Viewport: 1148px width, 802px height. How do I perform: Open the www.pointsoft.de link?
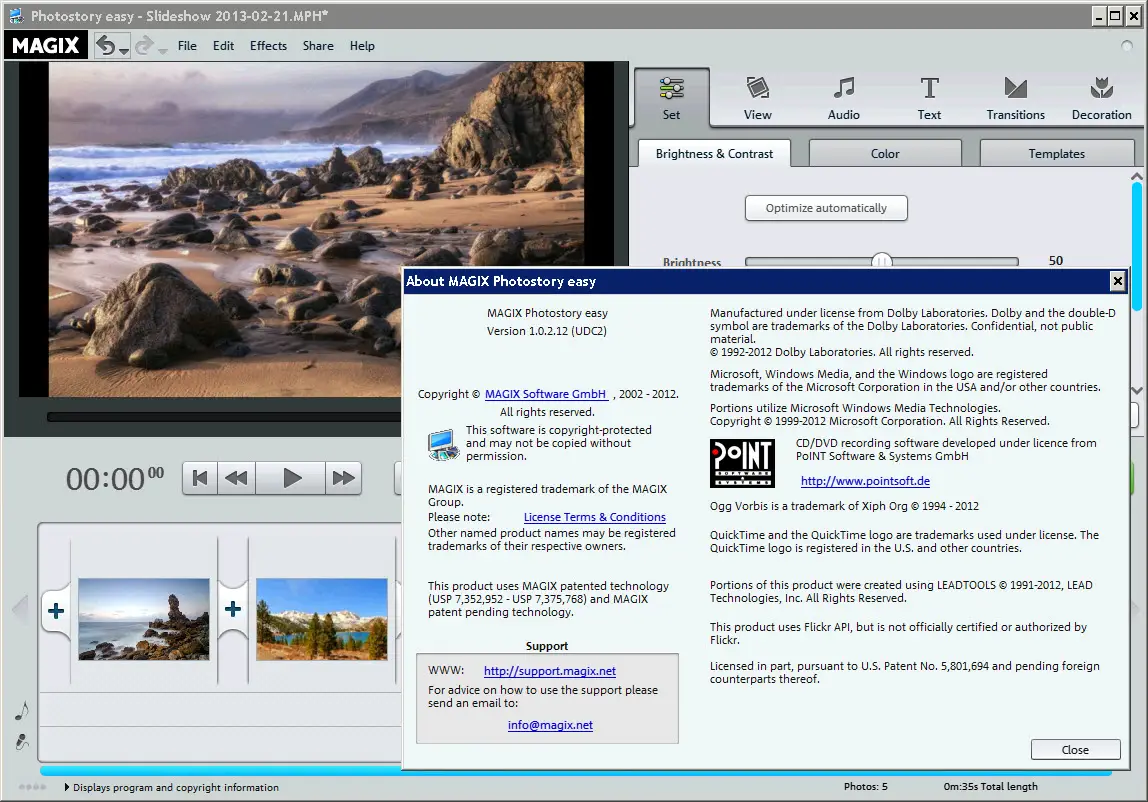point(865,481)
